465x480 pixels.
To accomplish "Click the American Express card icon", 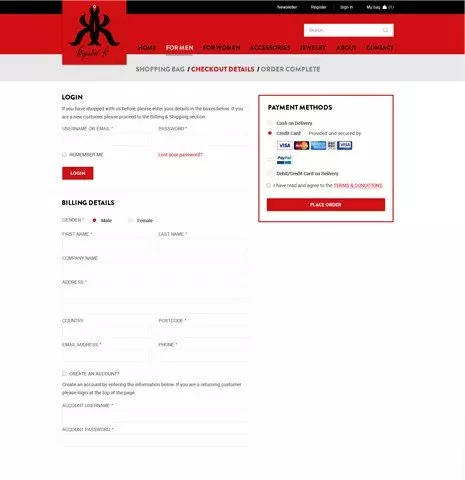I will pos(318,145).
